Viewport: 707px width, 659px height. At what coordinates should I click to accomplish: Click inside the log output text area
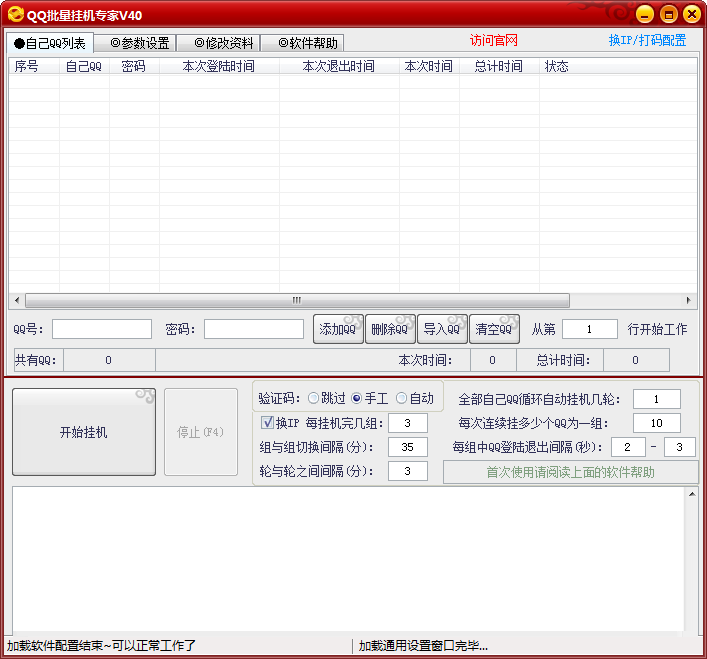[348, 559]
